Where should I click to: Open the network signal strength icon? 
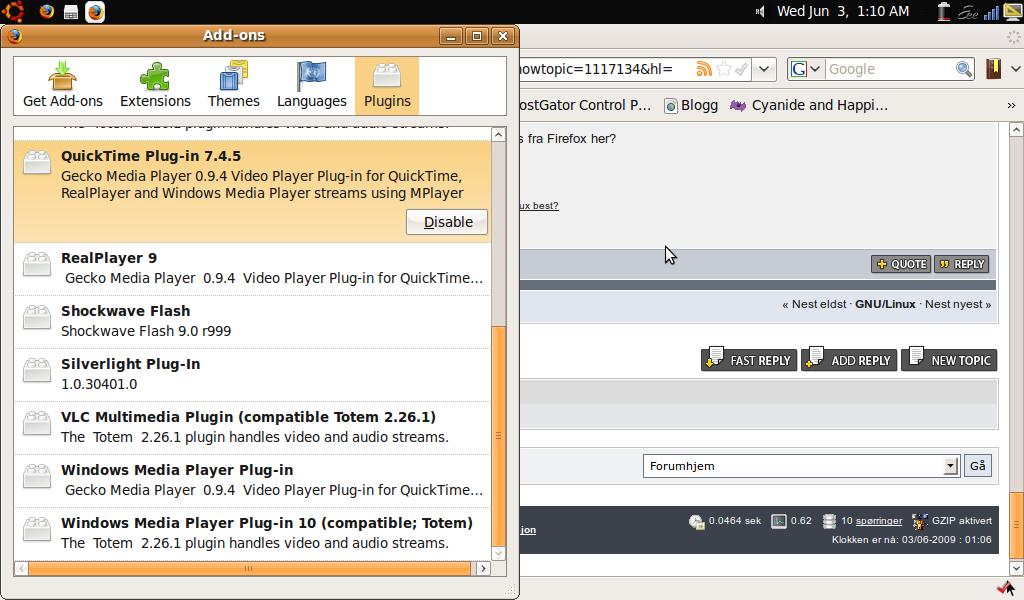tap(991, 12)
